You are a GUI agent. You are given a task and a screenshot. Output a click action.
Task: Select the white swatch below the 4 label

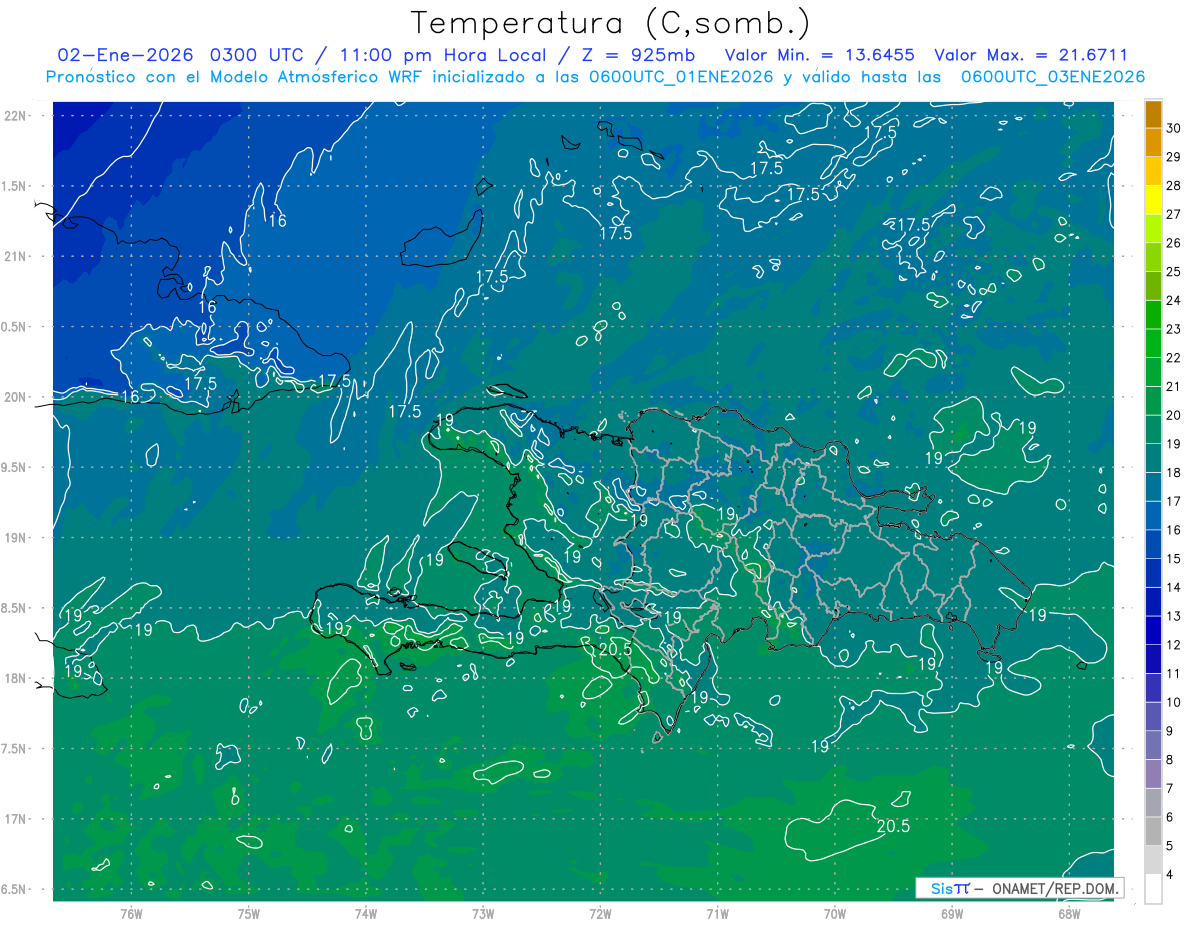coord(1153,888)
